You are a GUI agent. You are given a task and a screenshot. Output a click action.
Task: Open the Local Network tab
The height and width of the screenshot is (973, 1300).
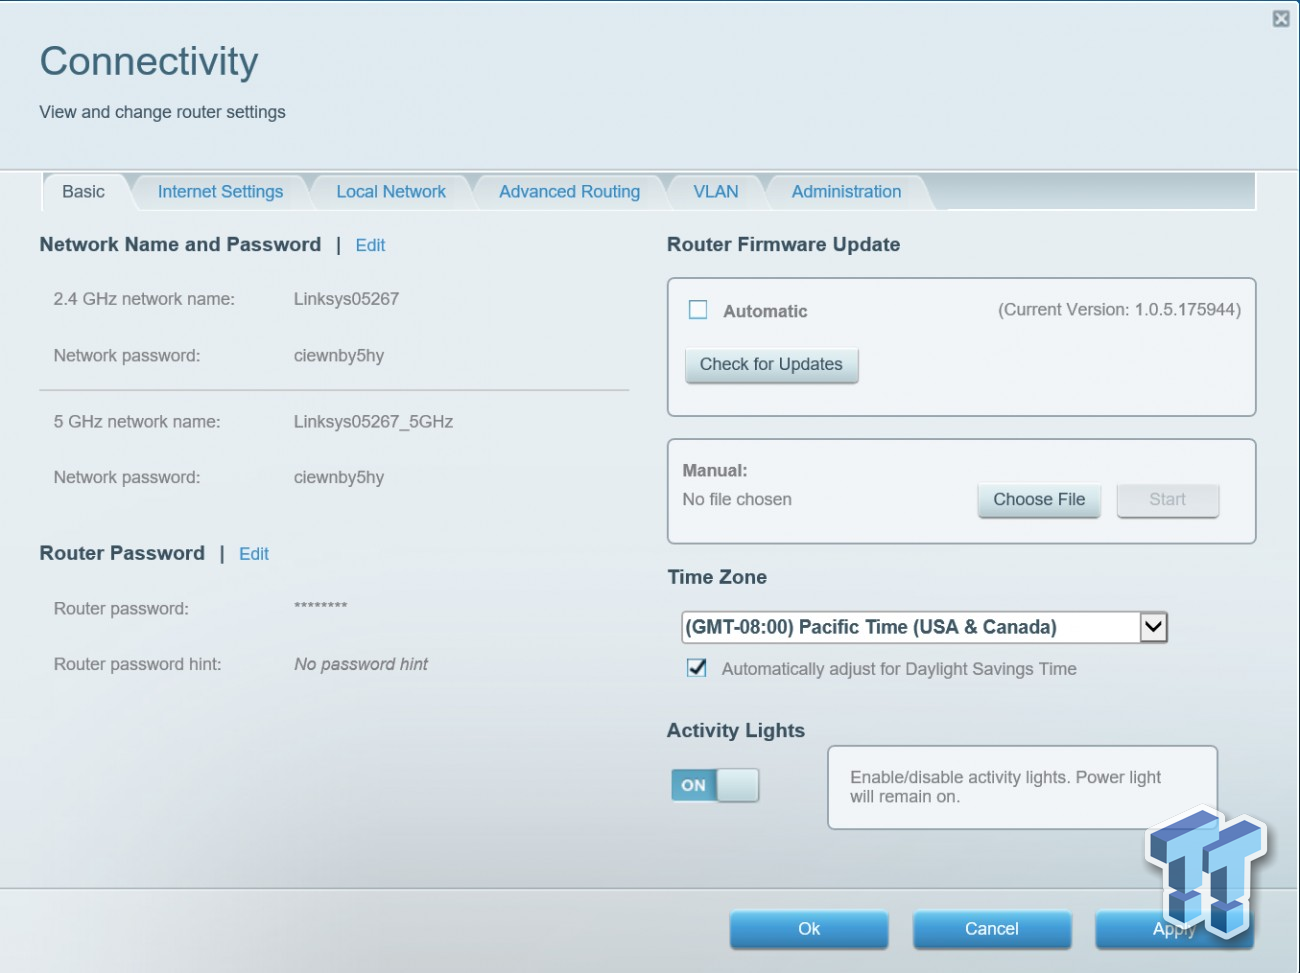[x=391, y=191]
